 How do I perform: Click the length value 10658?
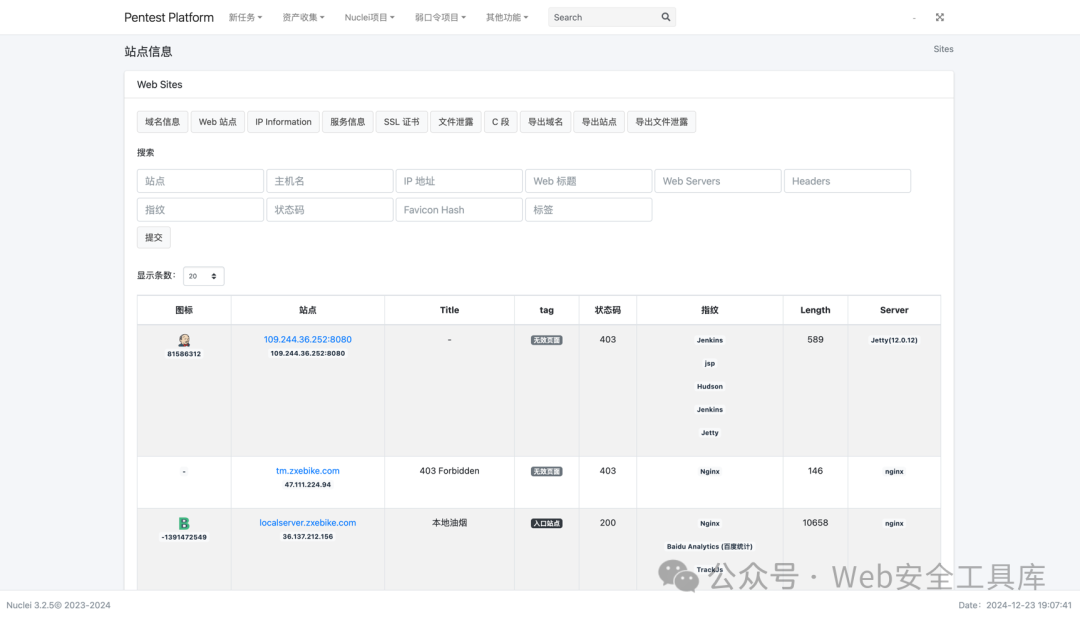[816, 523]
